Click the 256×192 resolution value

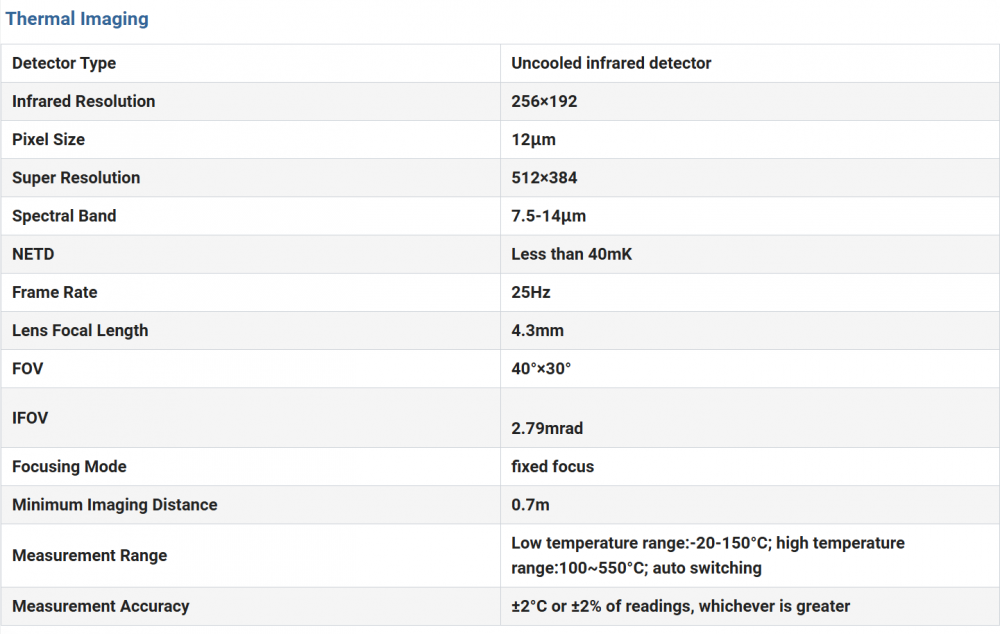click(544, 101)
